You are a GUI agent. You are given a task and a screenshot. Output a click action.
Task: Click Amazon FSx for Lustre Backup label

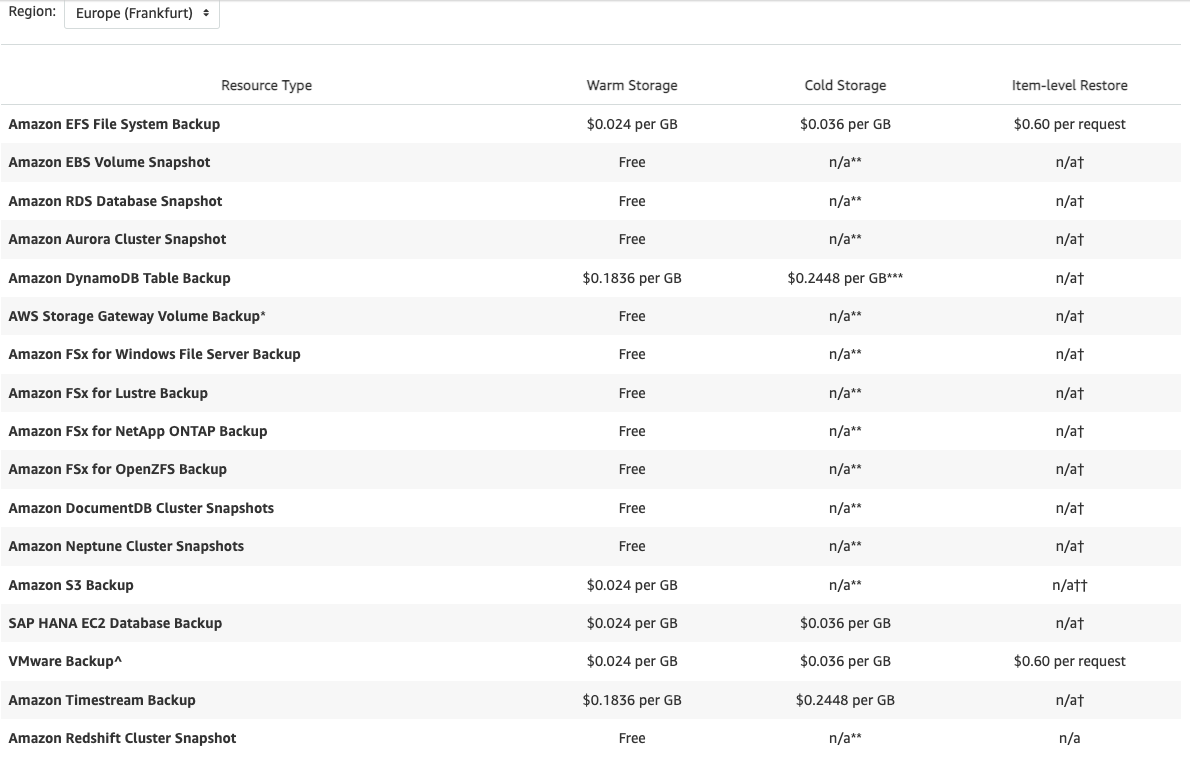tap(108, 393)
